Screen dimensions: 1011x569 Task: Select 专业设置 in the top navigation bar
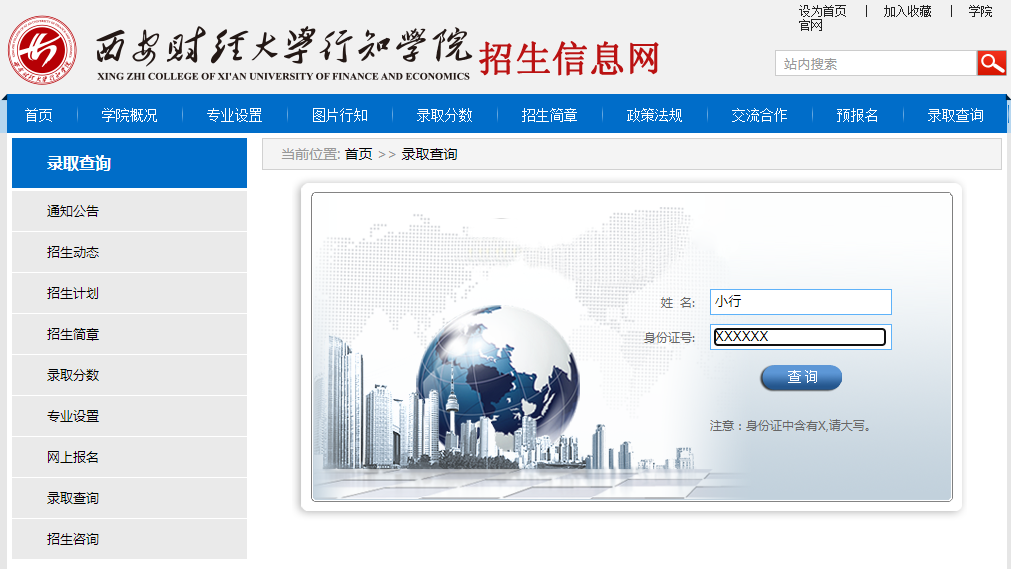234,115
